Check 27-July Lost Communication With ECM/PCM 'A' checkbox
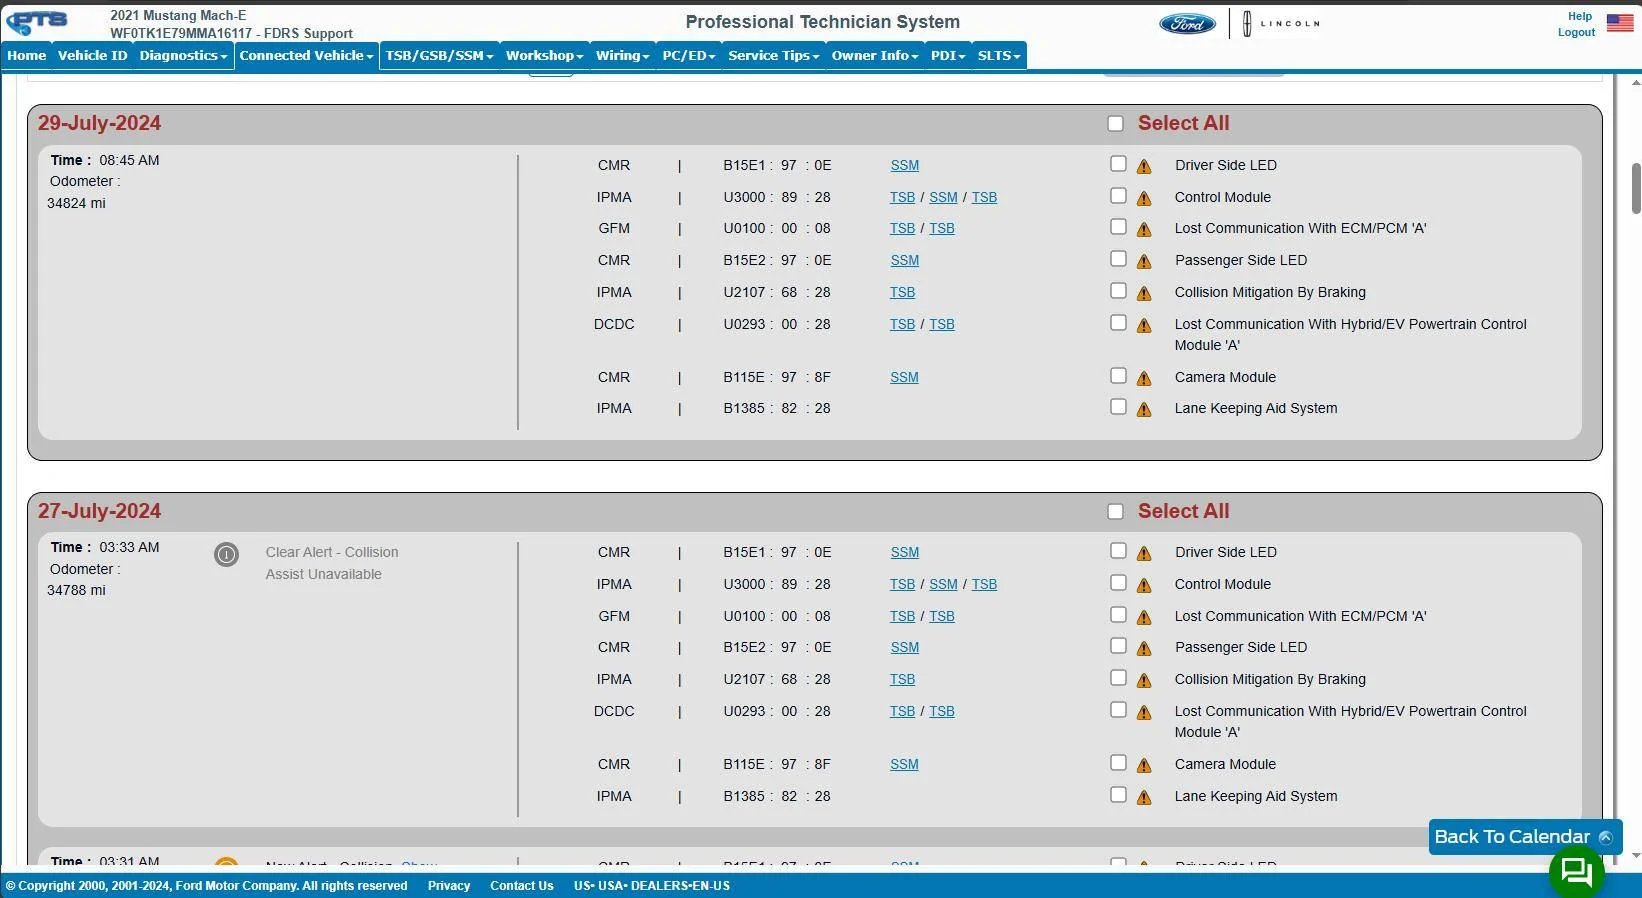 coord(1118,615)
